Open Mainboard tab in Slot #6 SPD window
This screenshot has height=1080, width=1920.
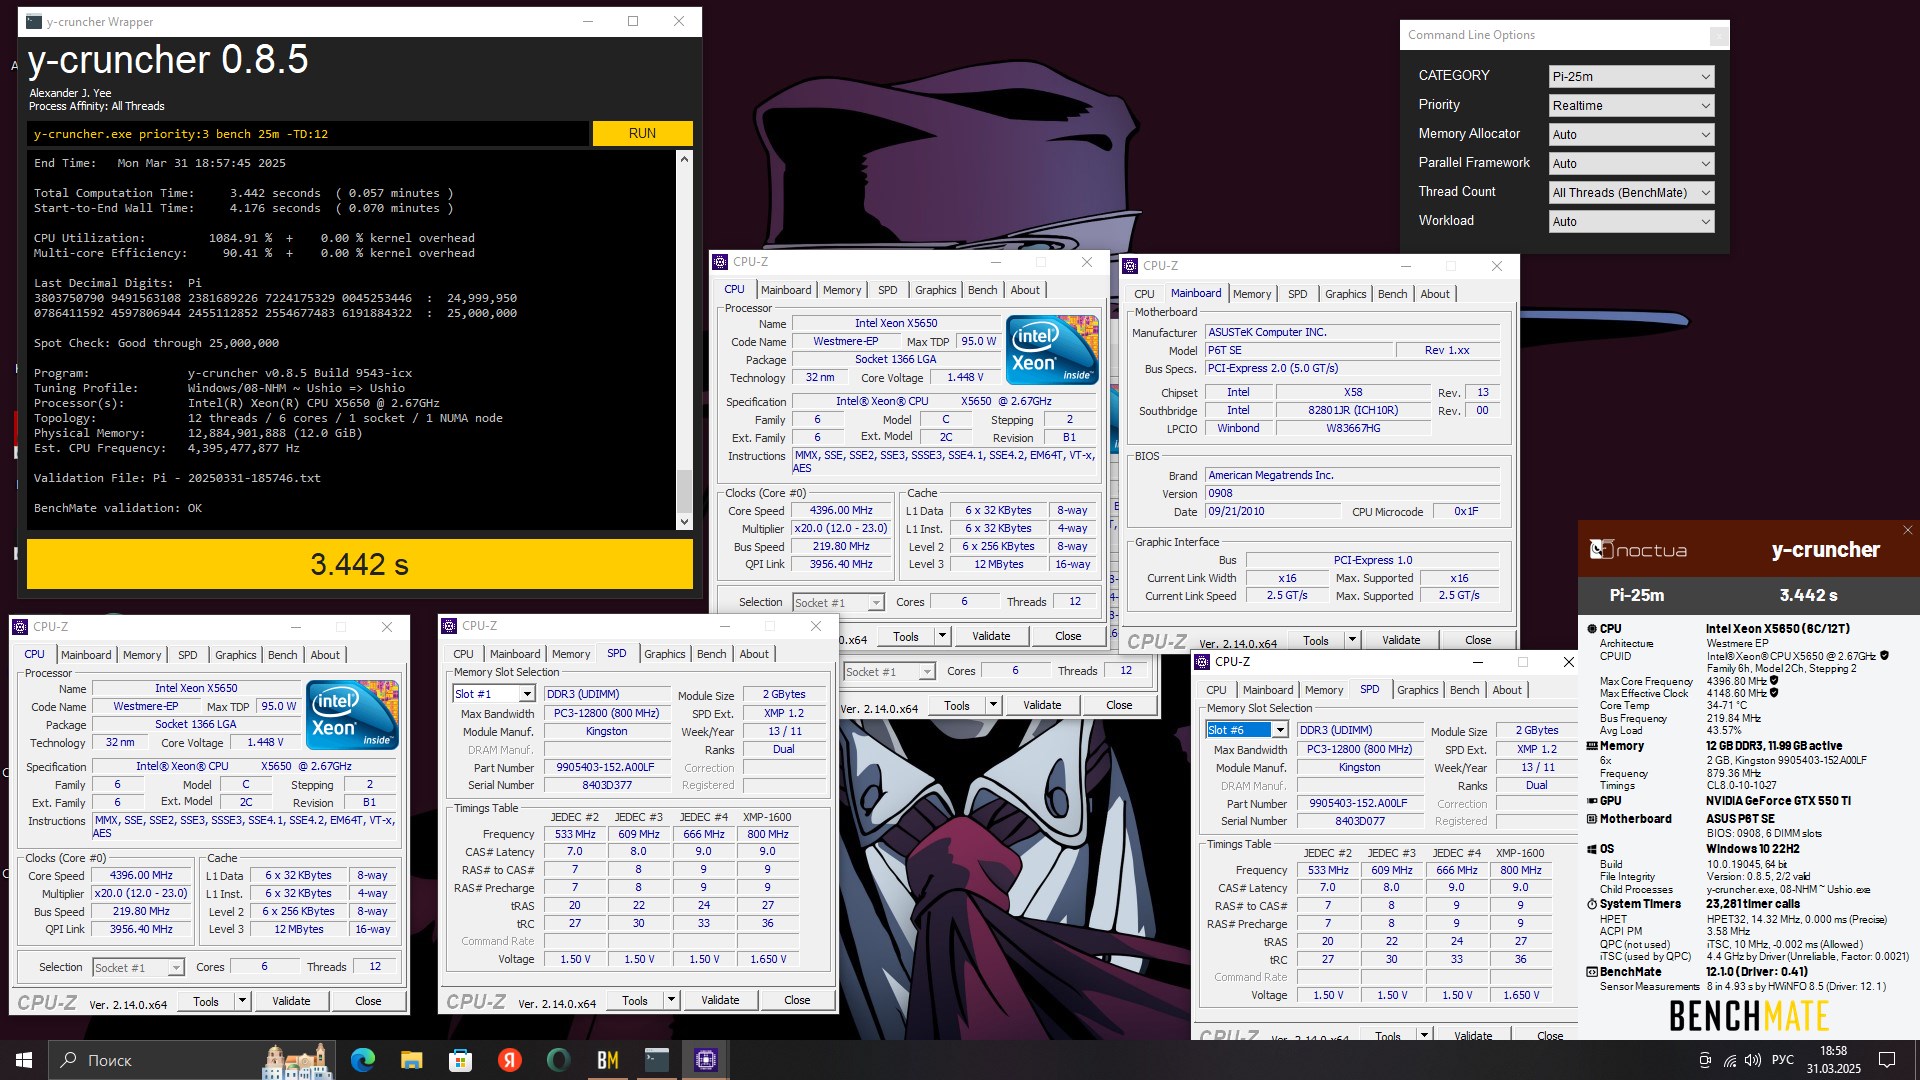[x=1268, y=690]
